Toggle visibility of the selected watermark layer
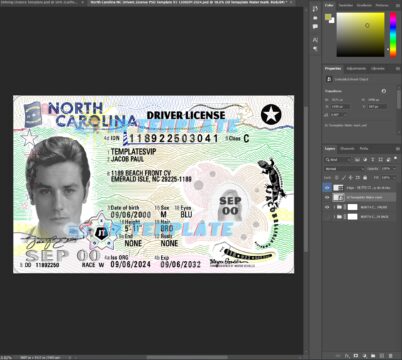This screenshot has width=402, height=360. [327, 197]
